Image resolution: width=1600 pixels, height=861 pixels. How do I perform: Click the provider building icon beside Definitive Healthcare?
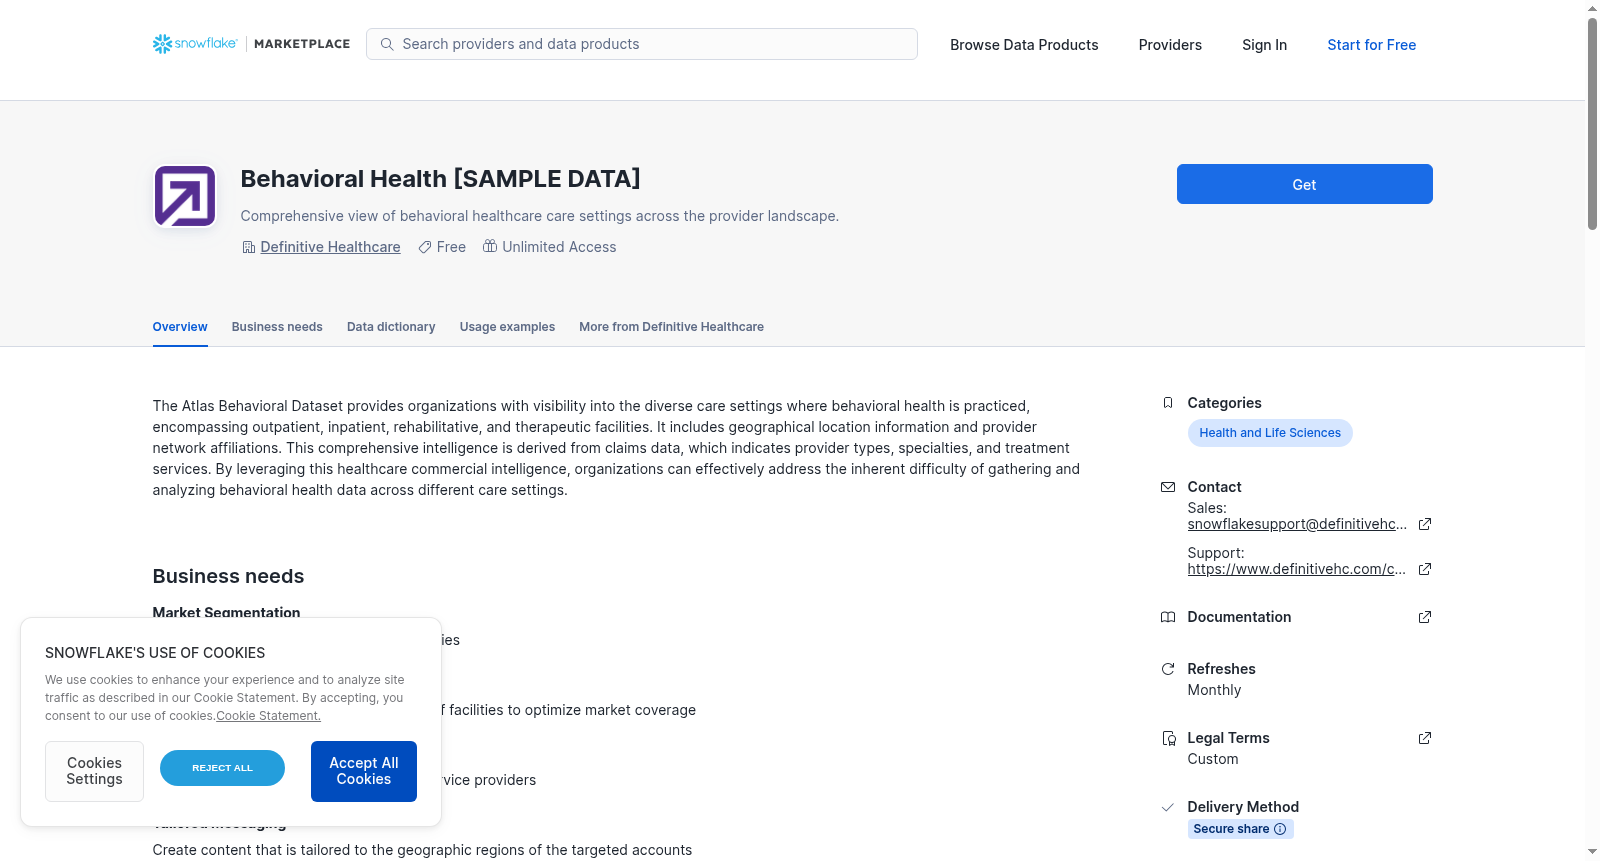[249, 247]
